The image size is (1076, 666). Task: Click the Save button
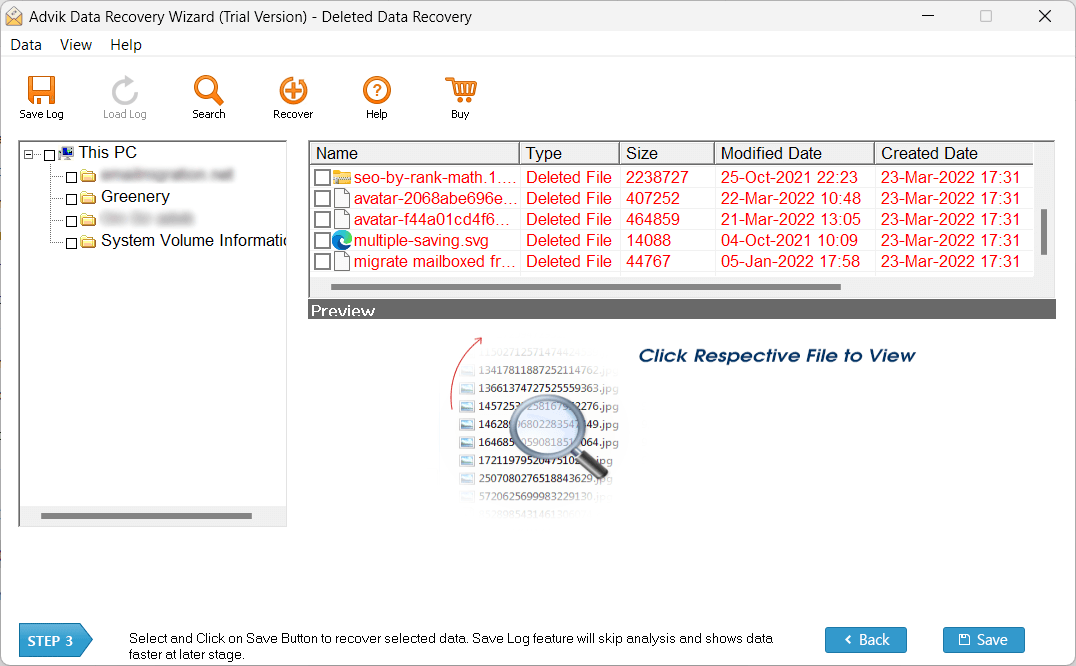pos(983,640)
